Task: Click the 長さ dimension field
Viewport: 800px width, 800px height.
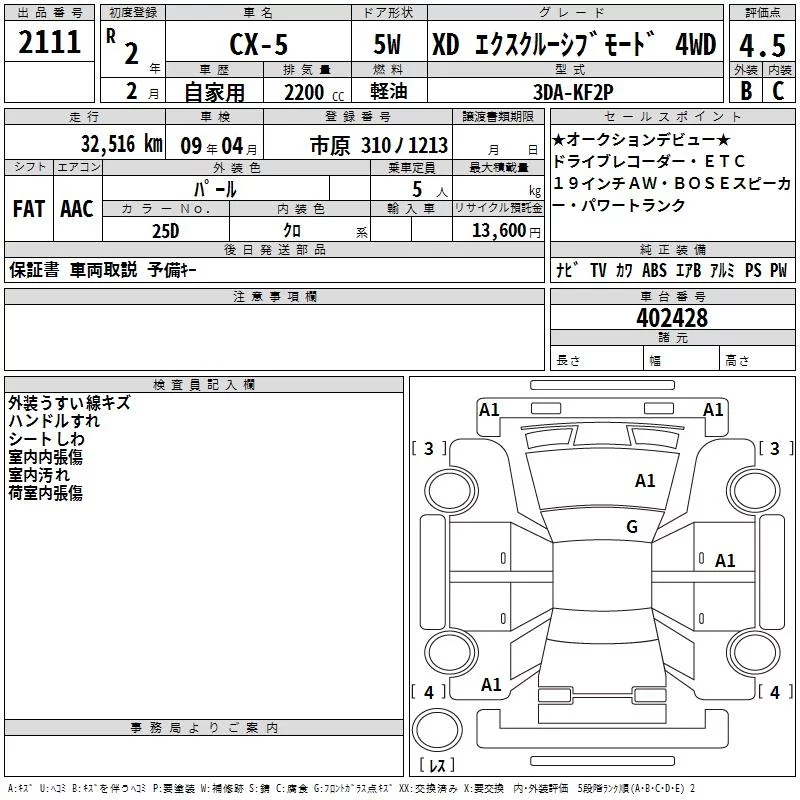Action: (596, 359)
